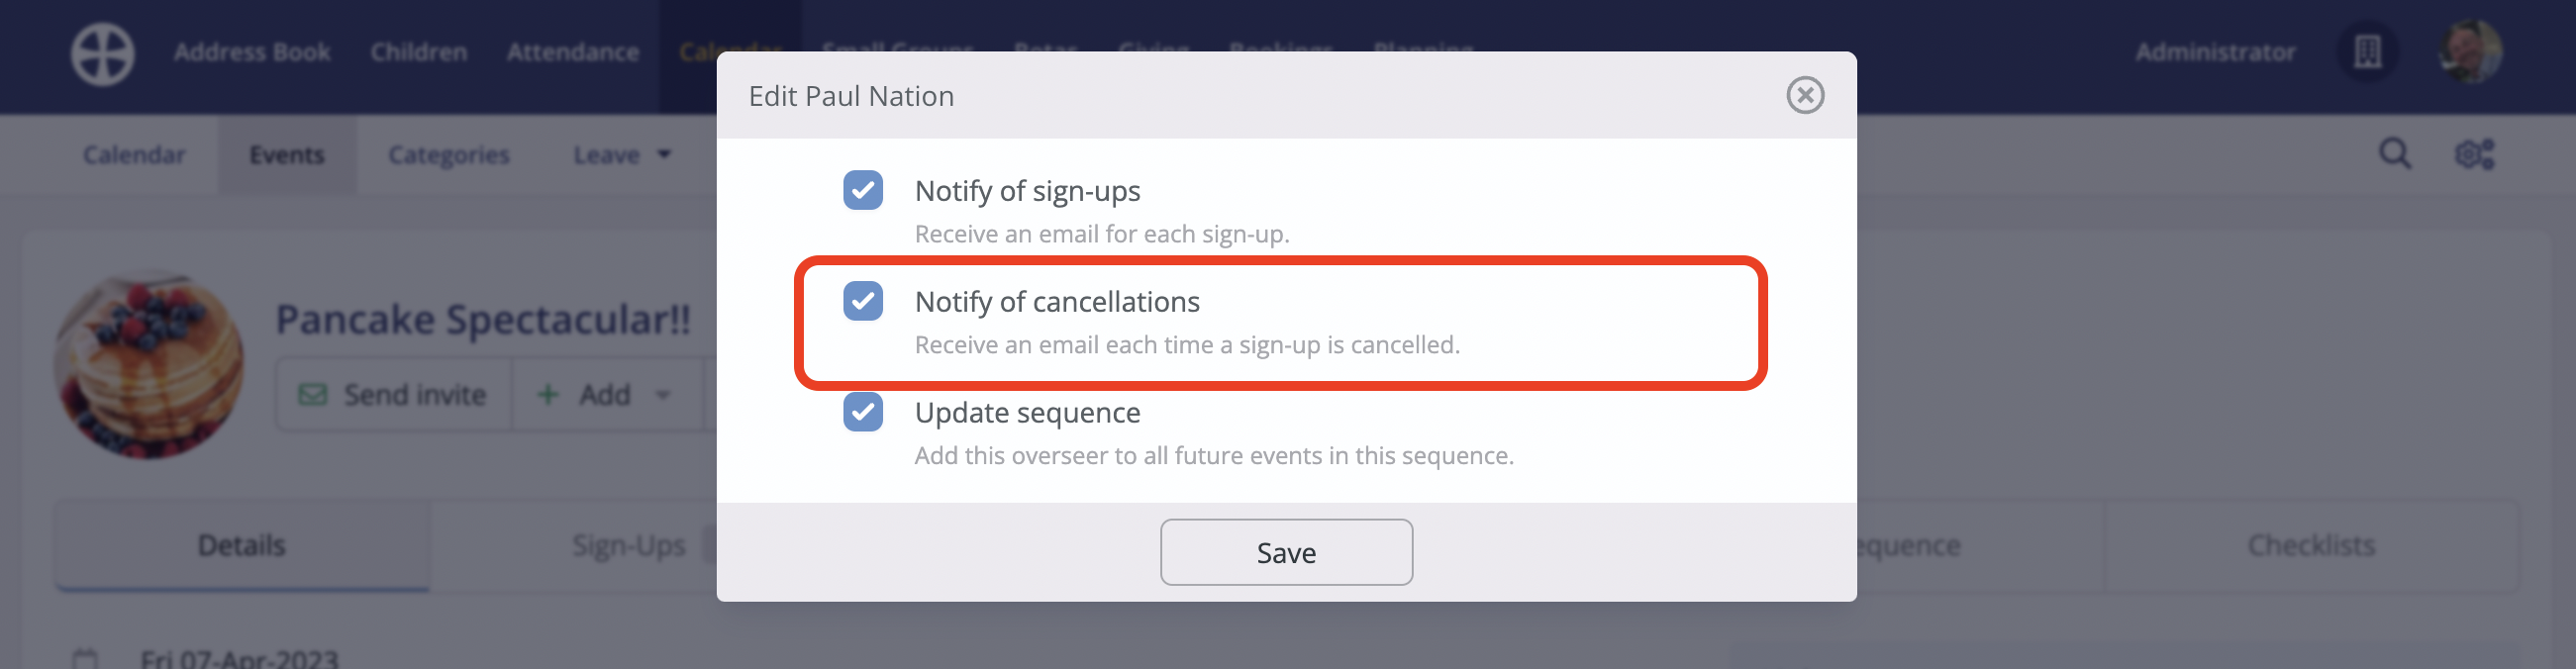Click the building site icon
This screenshot has width=2576, height=669.
pos(2367,52)
